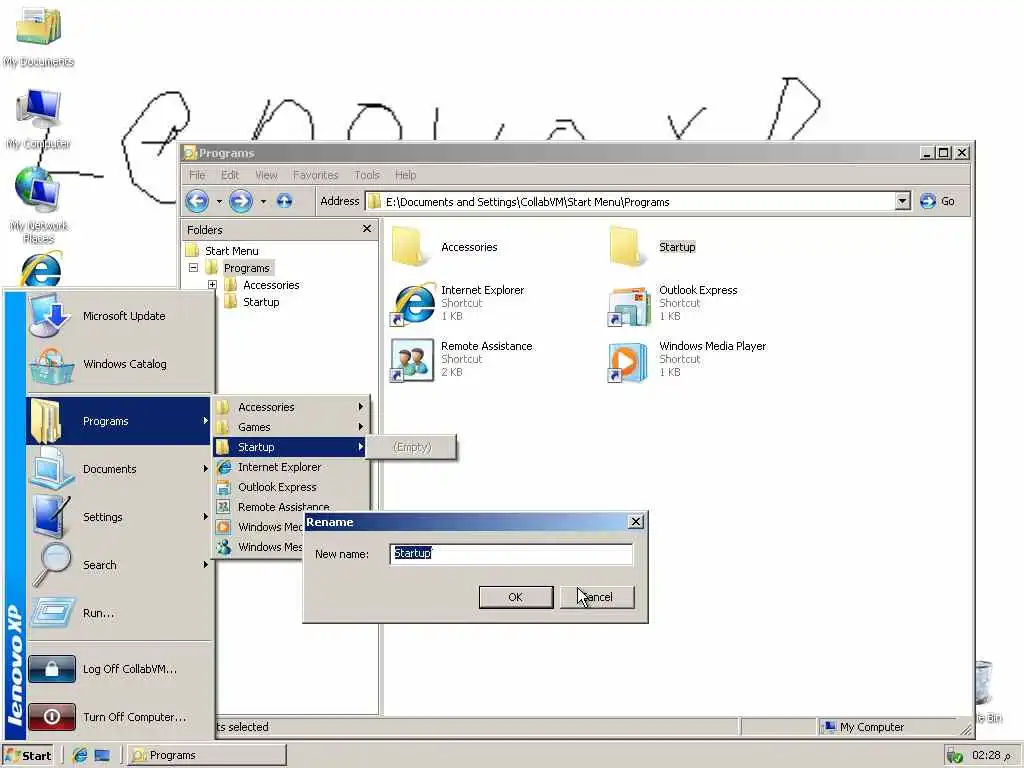Viewport: 1024px width, 768px height.
Task: Click the security shield tray icon
Action: point(954,756)
